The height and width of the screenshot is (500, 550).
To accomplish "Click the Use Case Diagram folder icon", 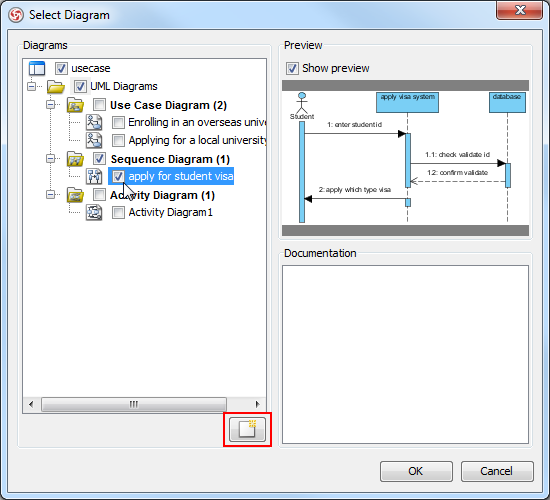I will tap(75, 105).
